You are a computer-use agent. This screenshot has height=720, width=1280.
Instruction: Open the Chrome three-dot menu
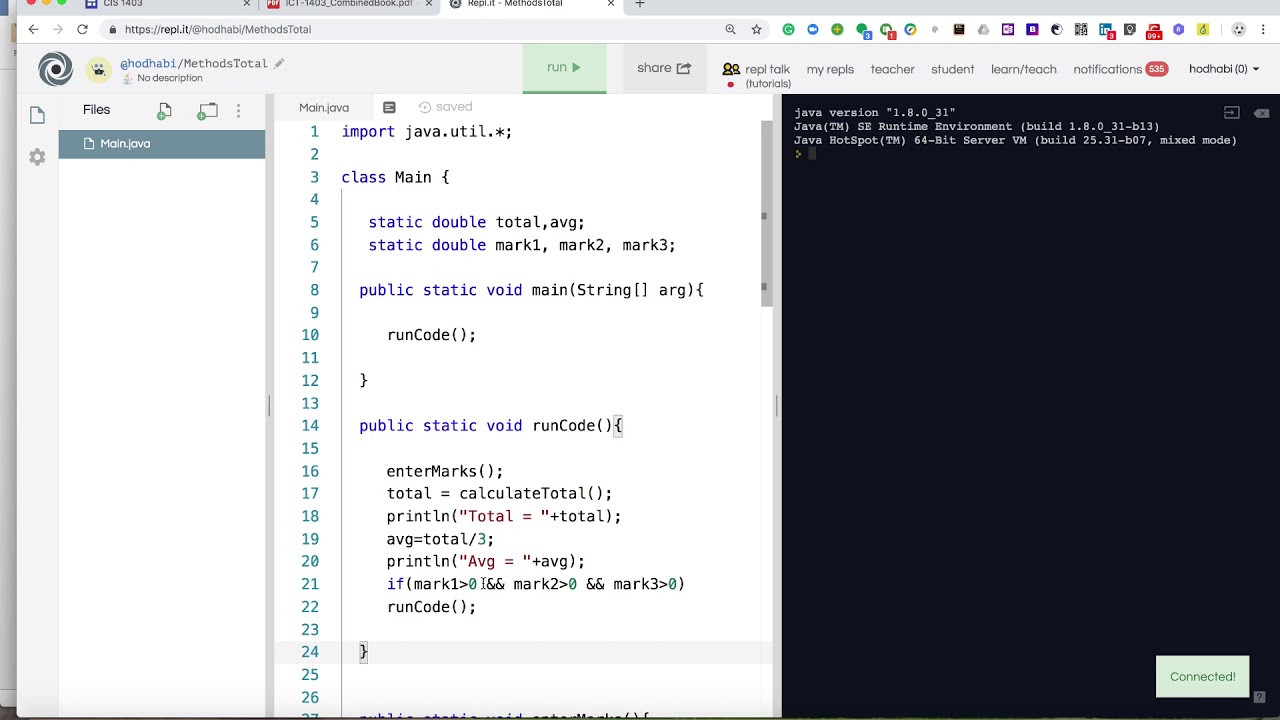(x=1262, y=29)
